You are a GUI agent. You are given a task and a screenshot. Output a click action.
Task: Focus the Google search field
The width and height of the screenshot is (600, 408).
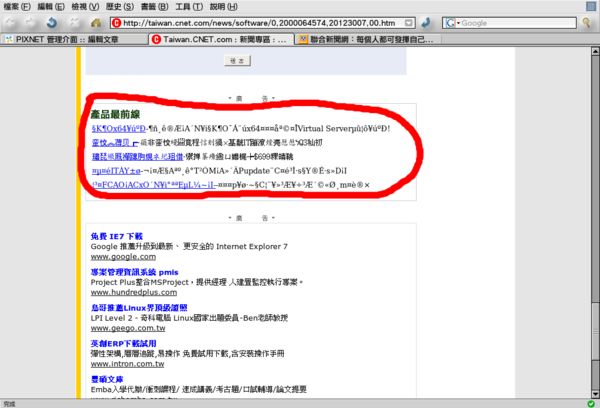(x=518, y=23)
